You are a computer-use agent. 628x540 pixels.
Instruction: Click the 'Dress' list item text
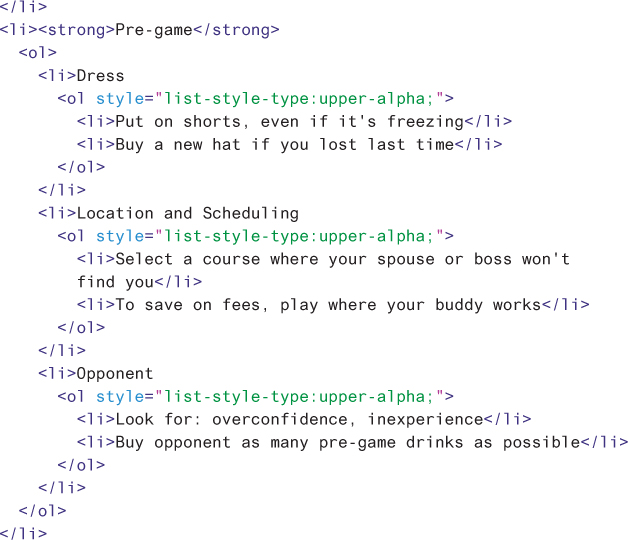click(101, 75)
